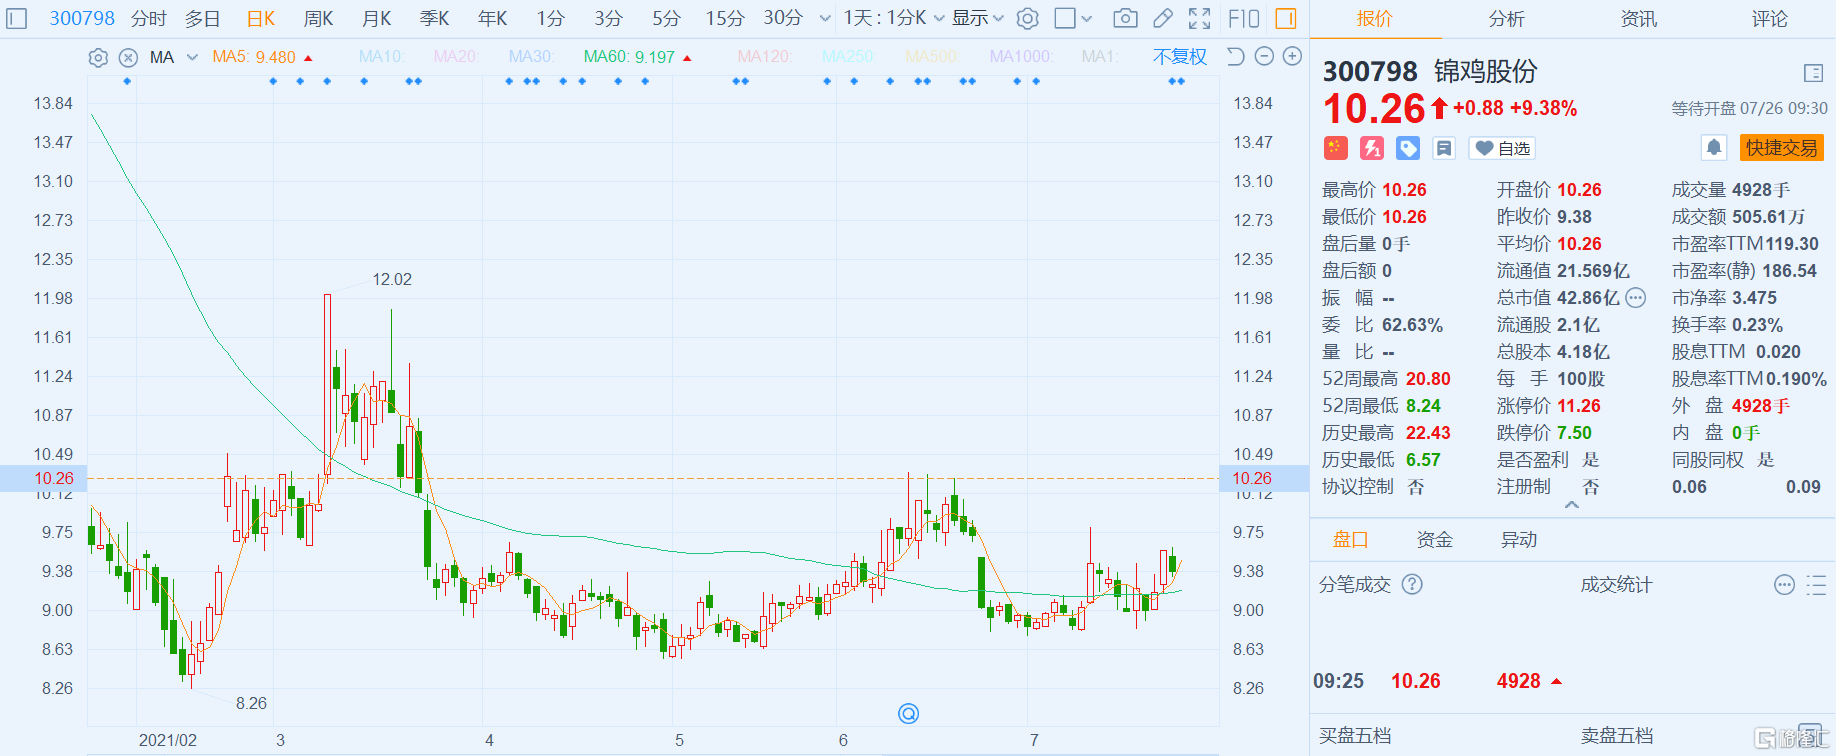Open MA indicator settings gear
Screen dimensions: 1836x756
(98, 57)
